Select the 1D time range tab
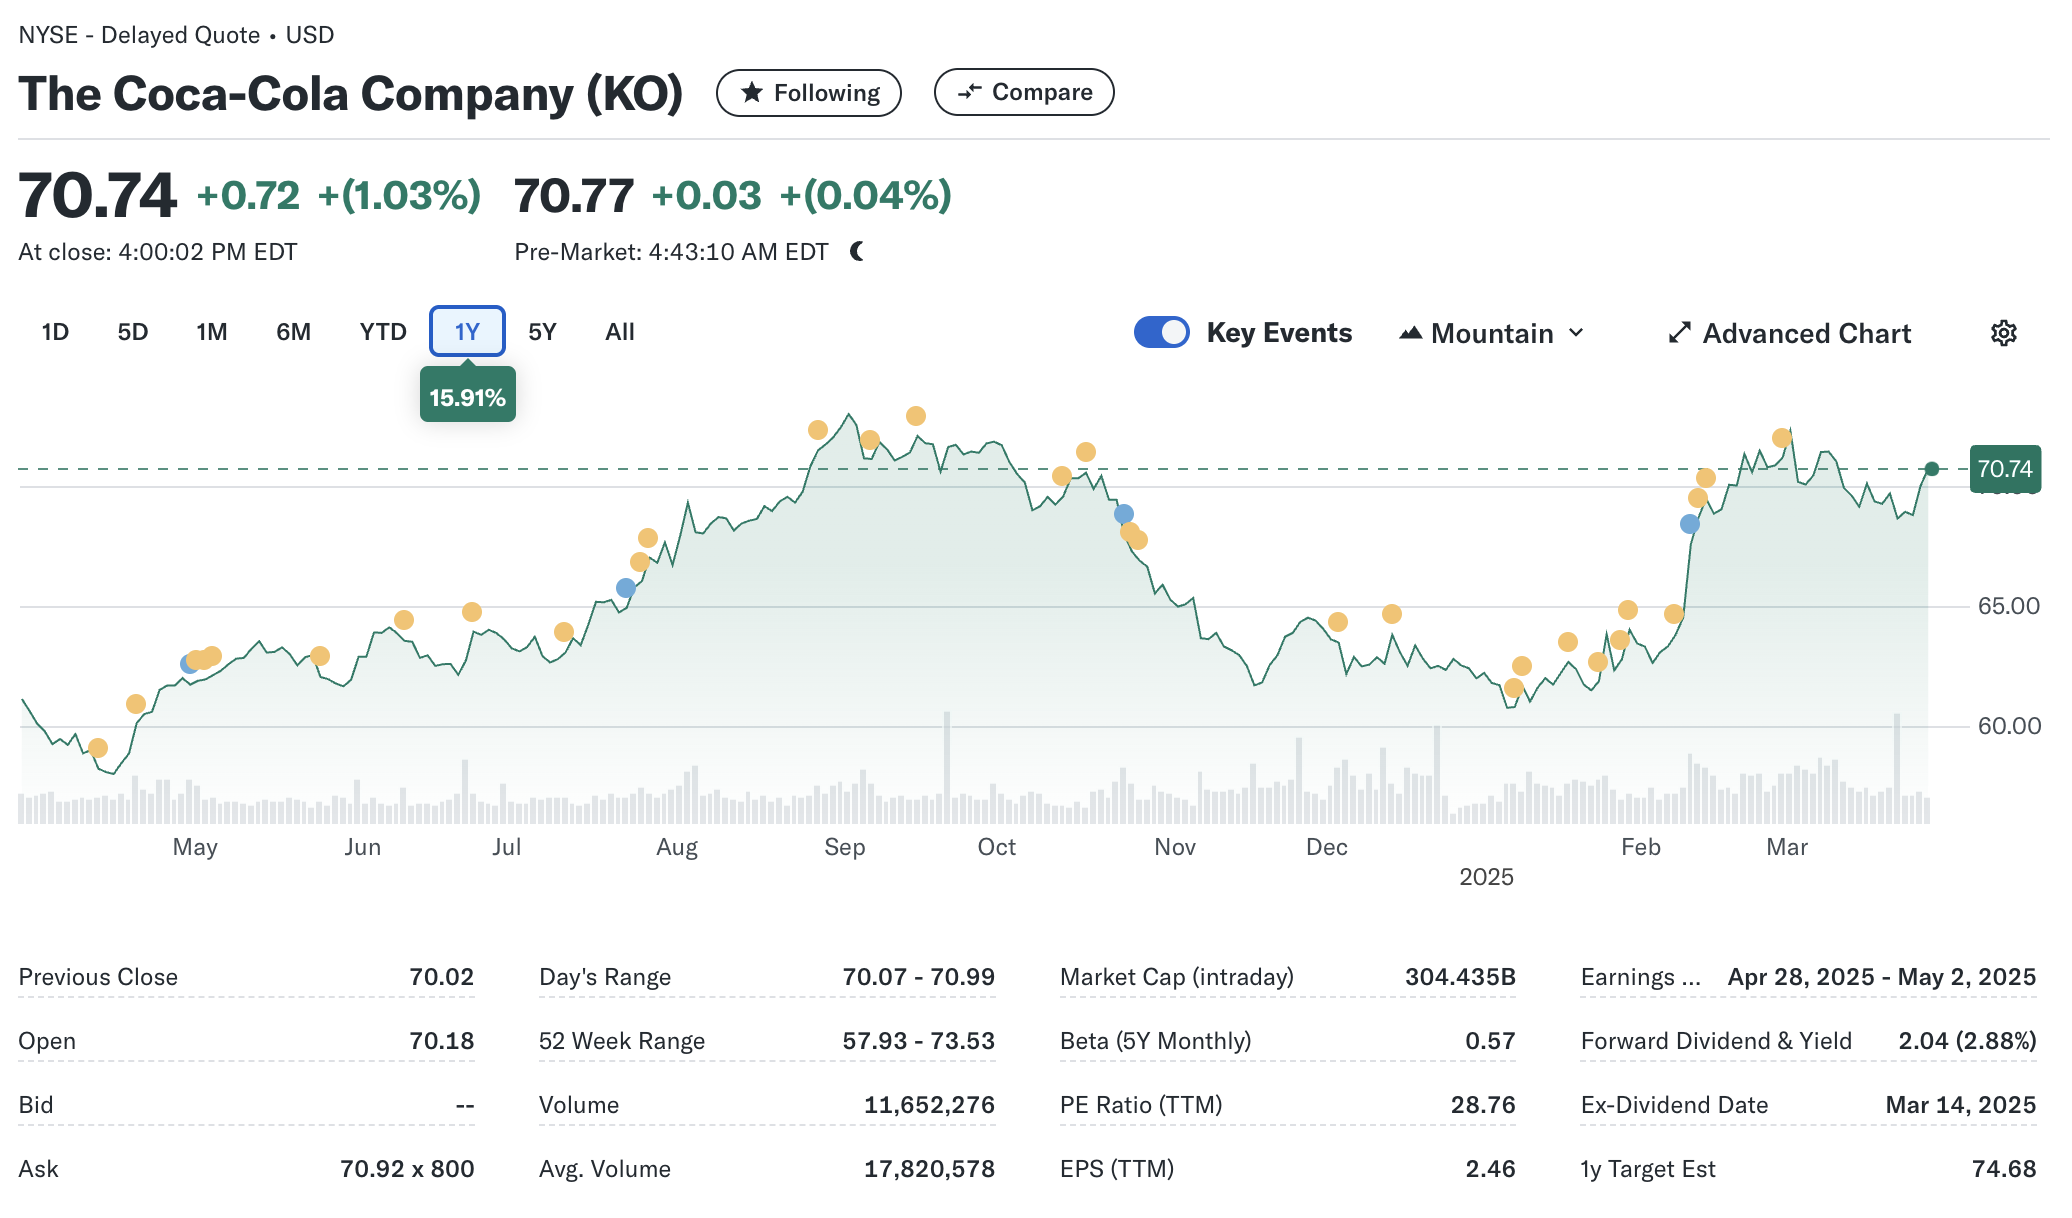 [x=55, y=332]
